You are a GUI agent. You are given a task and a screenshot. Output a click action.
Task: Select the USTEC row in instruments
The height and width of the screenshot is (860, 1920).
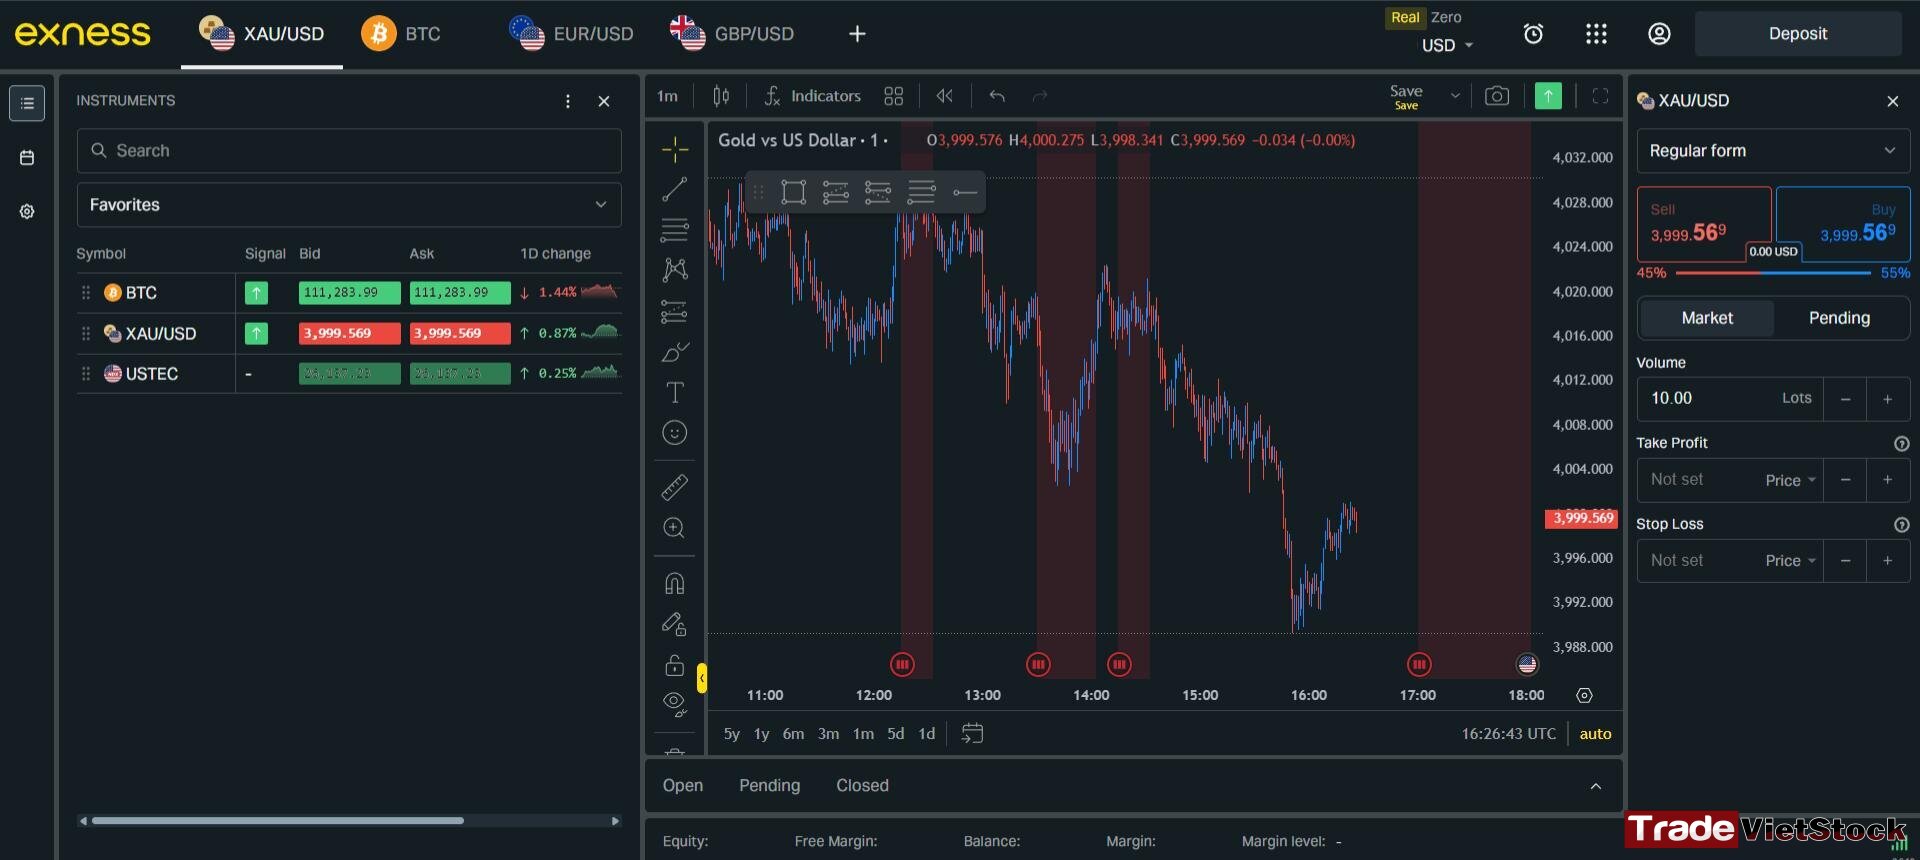tap(349, 374)
